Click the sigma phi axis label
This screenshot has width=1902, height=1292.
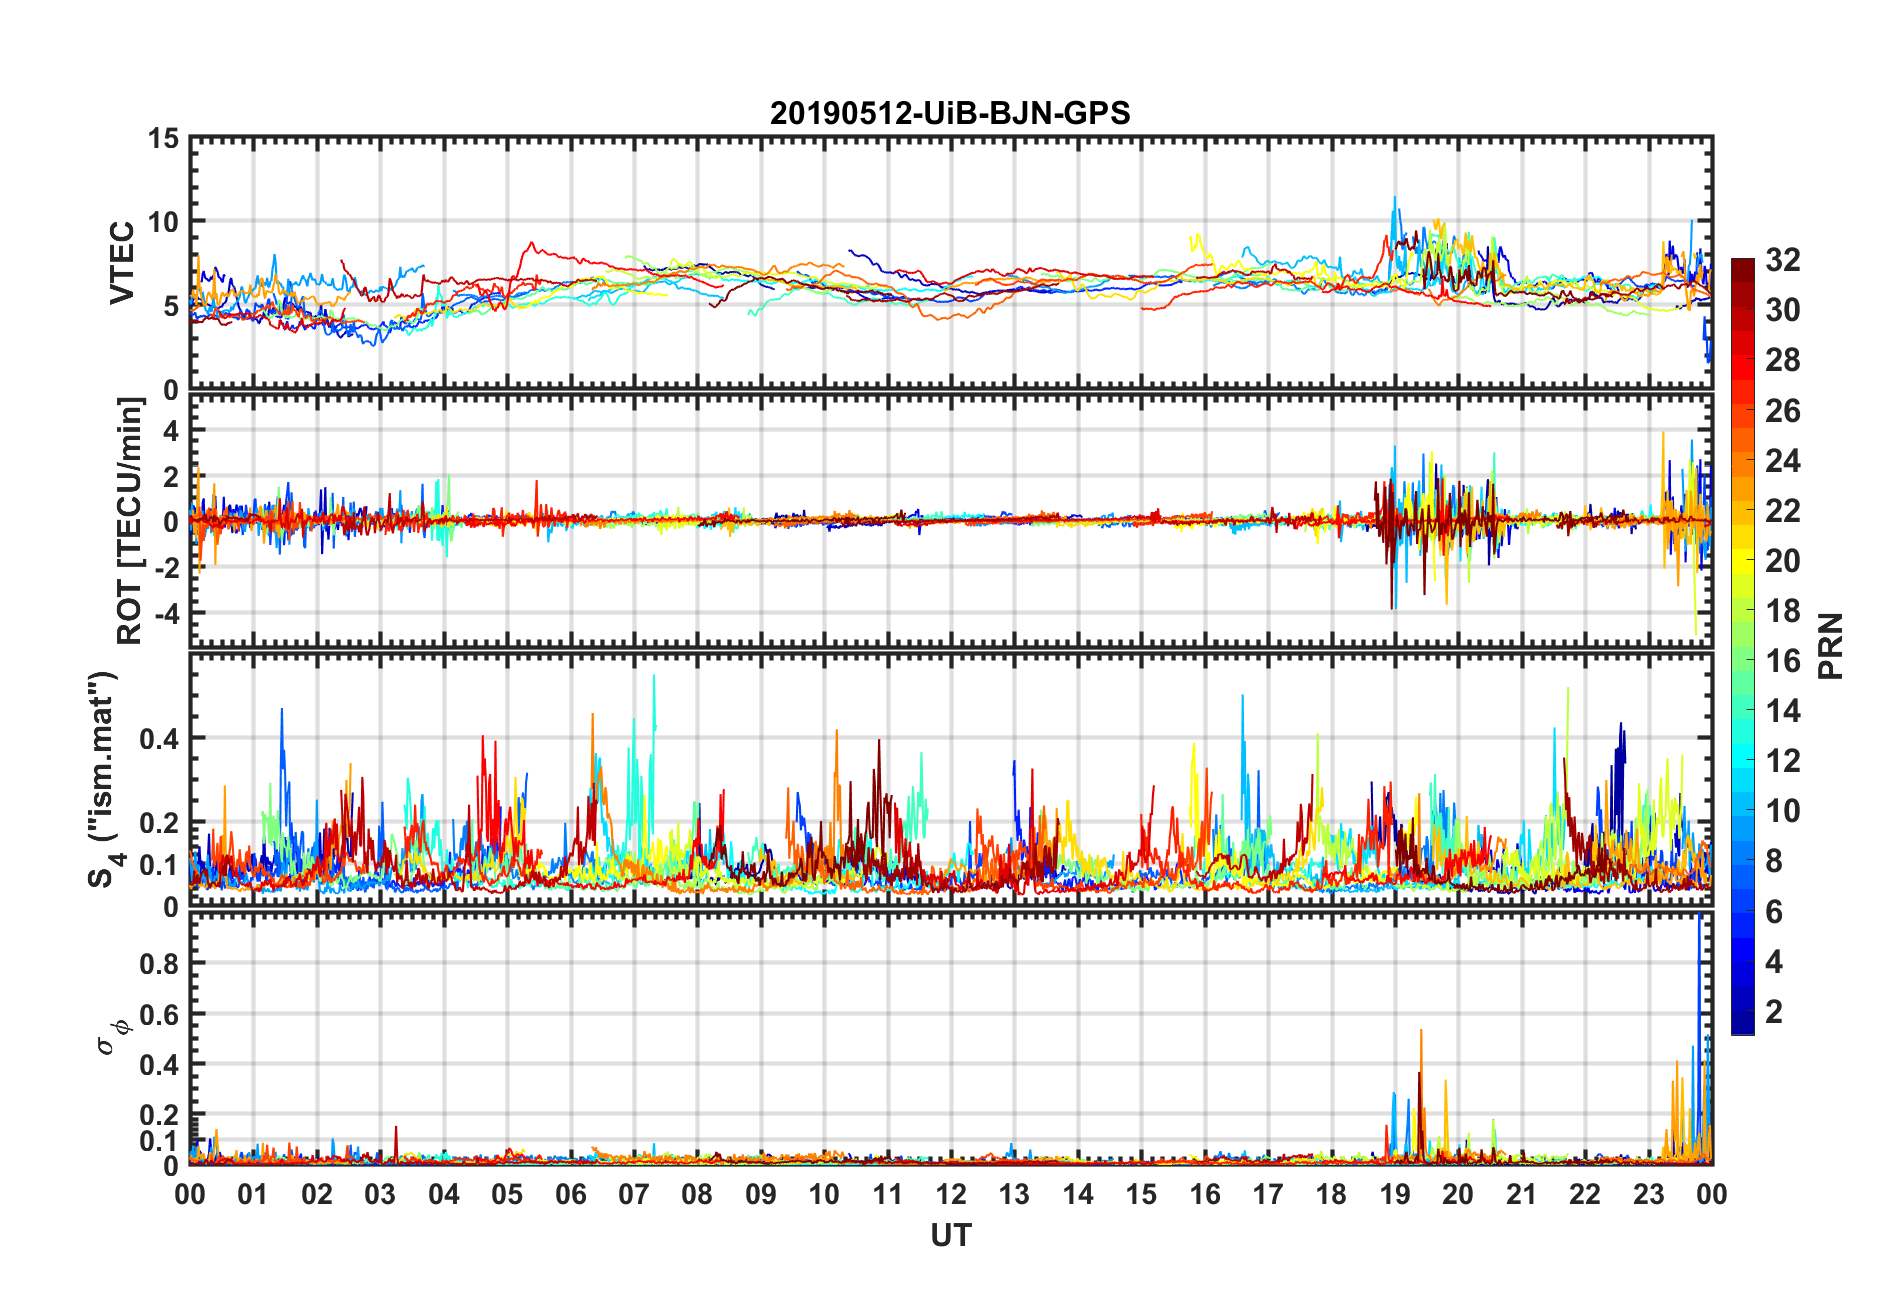coord(112,1037)
